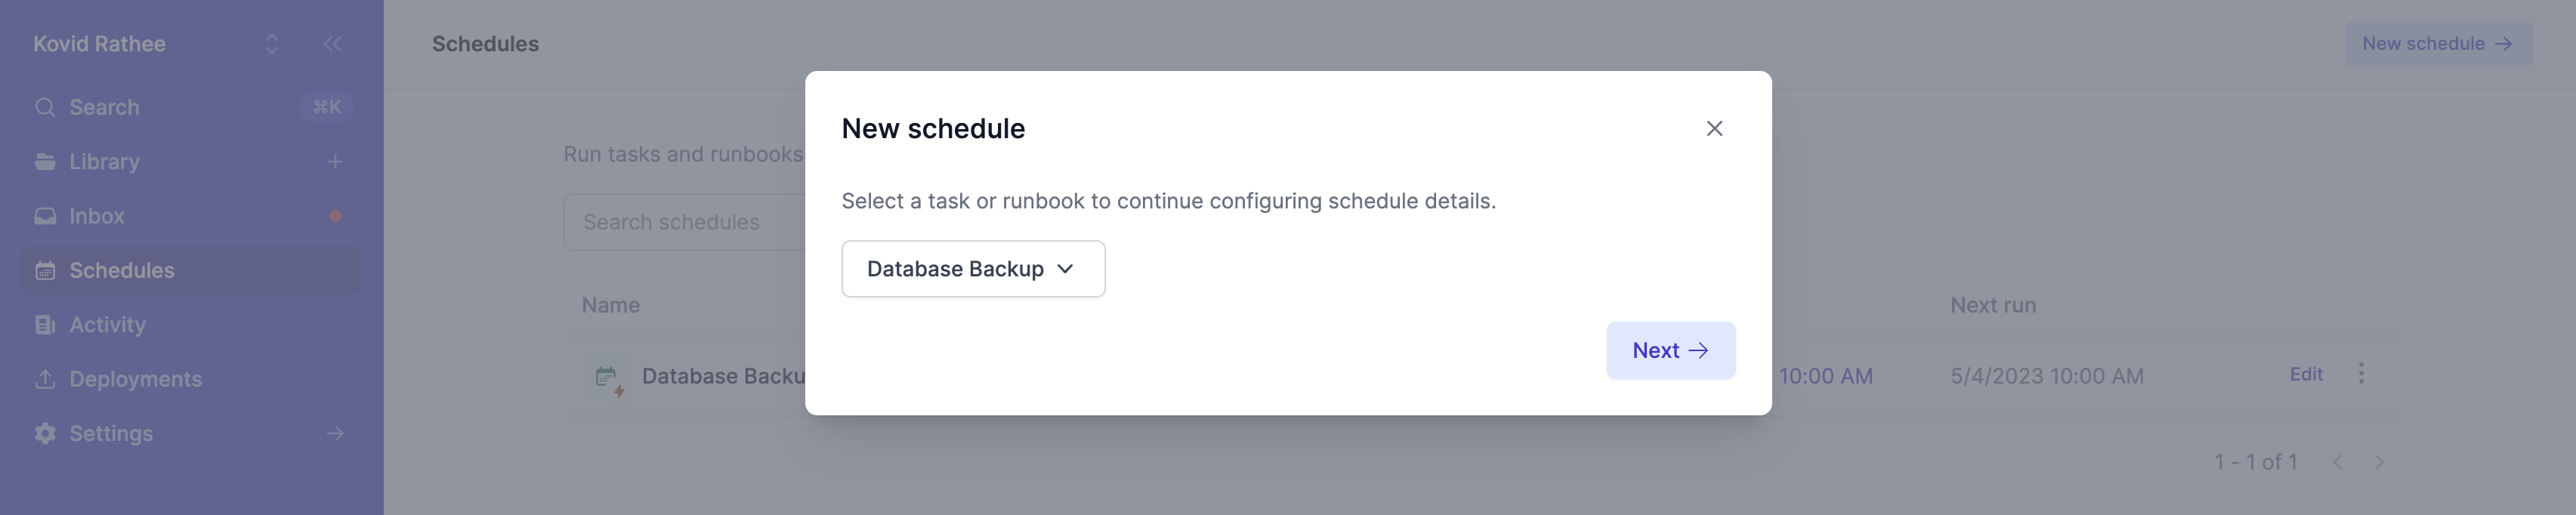Click the Search magnifier icon in sidebar
The width and height of the screenshot is (2576, 515).
tap(45, 107)
